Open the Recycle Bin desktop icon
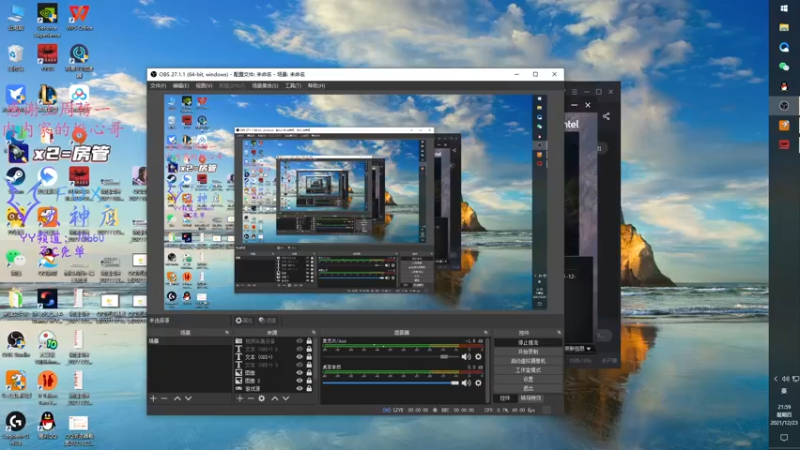Screen dimensions: 800x450 click(x=16, y=58)
